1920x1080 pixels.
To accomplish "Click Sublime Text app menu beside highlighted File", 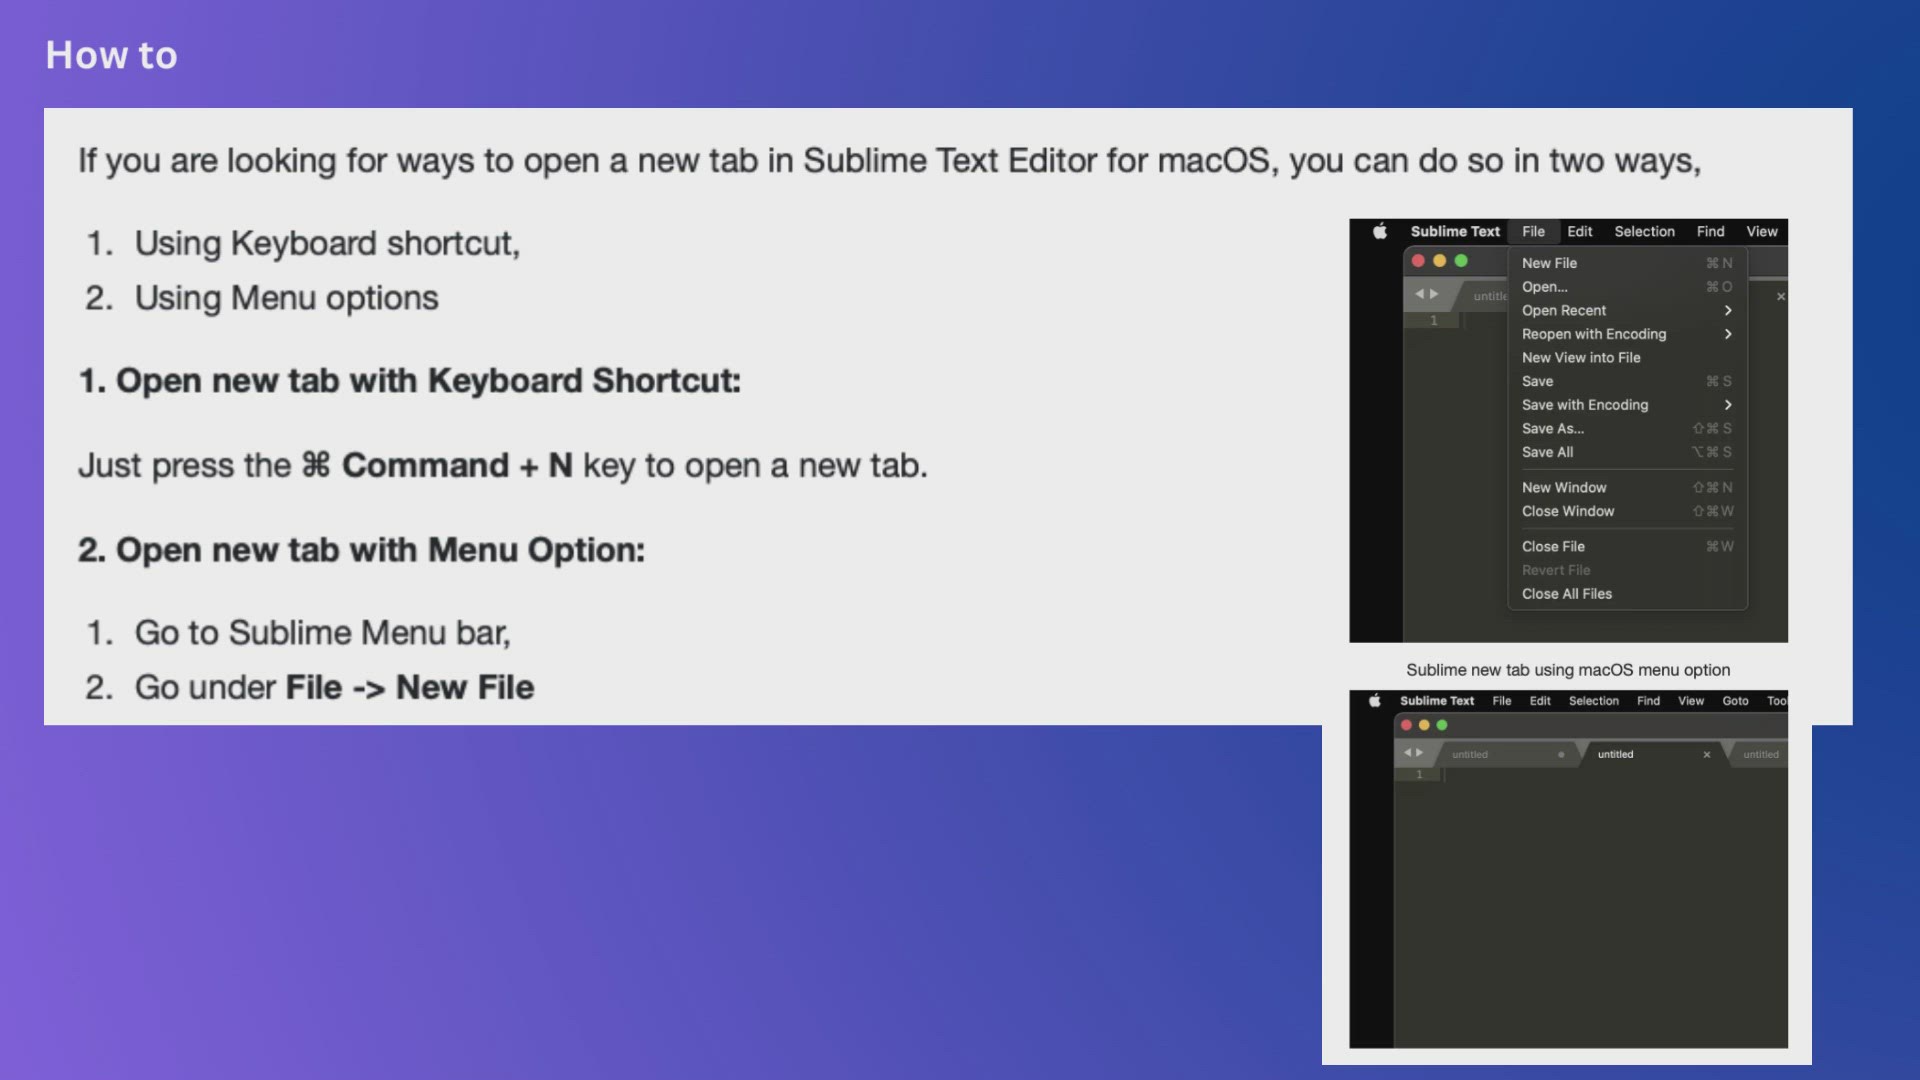I will [x=1455, y=231].
